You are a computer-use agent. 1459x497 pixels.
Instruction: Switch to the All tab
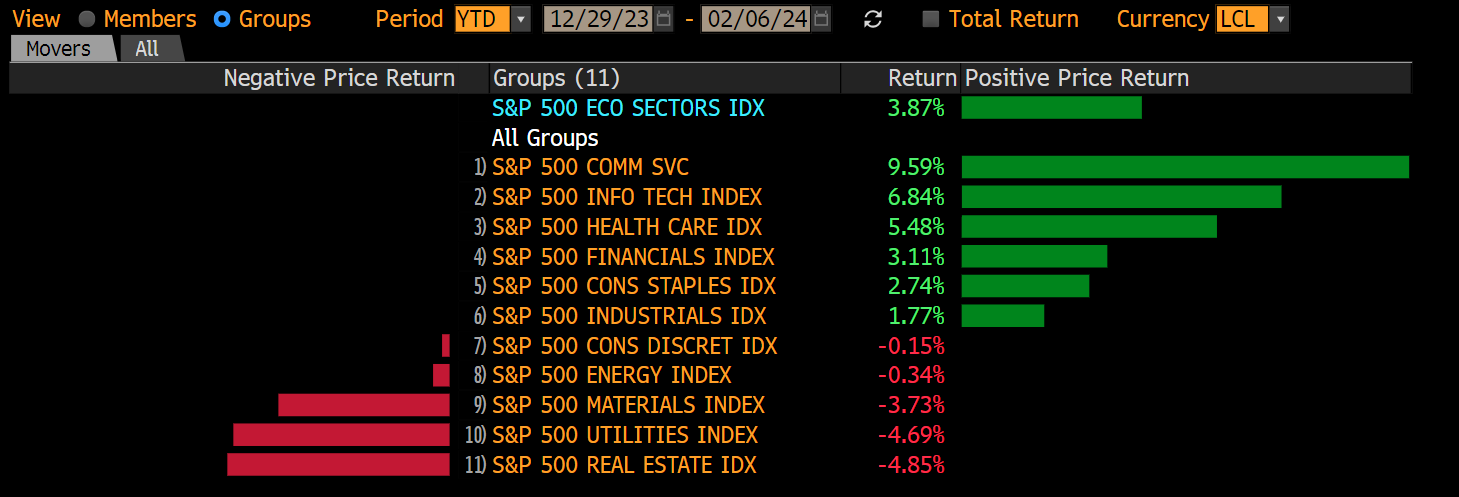pos(147,49)
